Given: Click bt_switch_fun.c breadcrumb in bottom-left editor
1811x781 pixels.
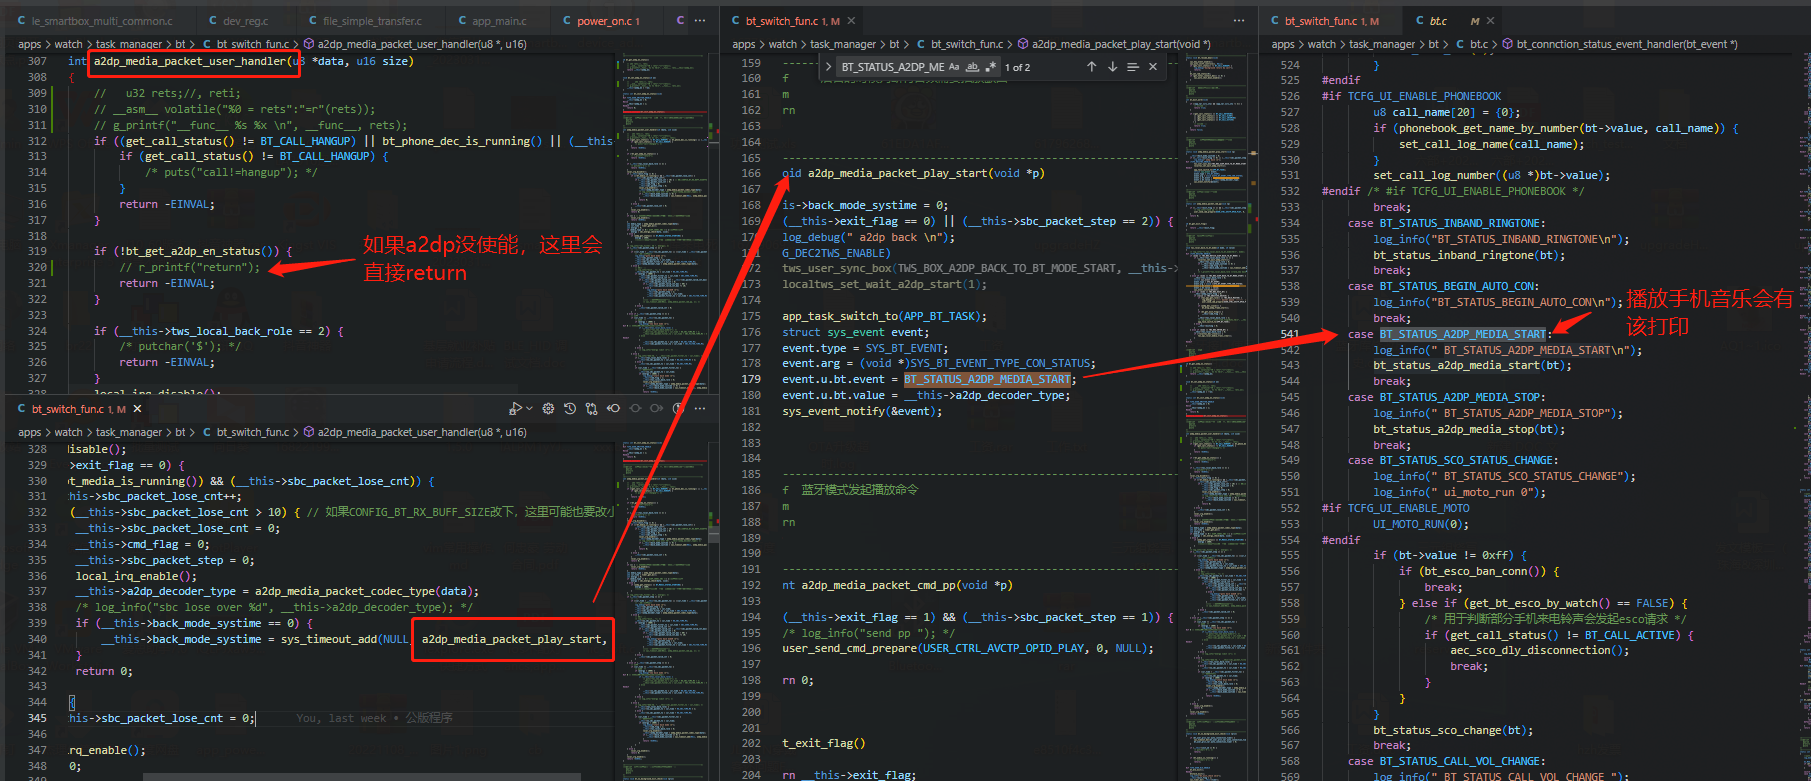Looking at the screenshot, I should 252,432.
